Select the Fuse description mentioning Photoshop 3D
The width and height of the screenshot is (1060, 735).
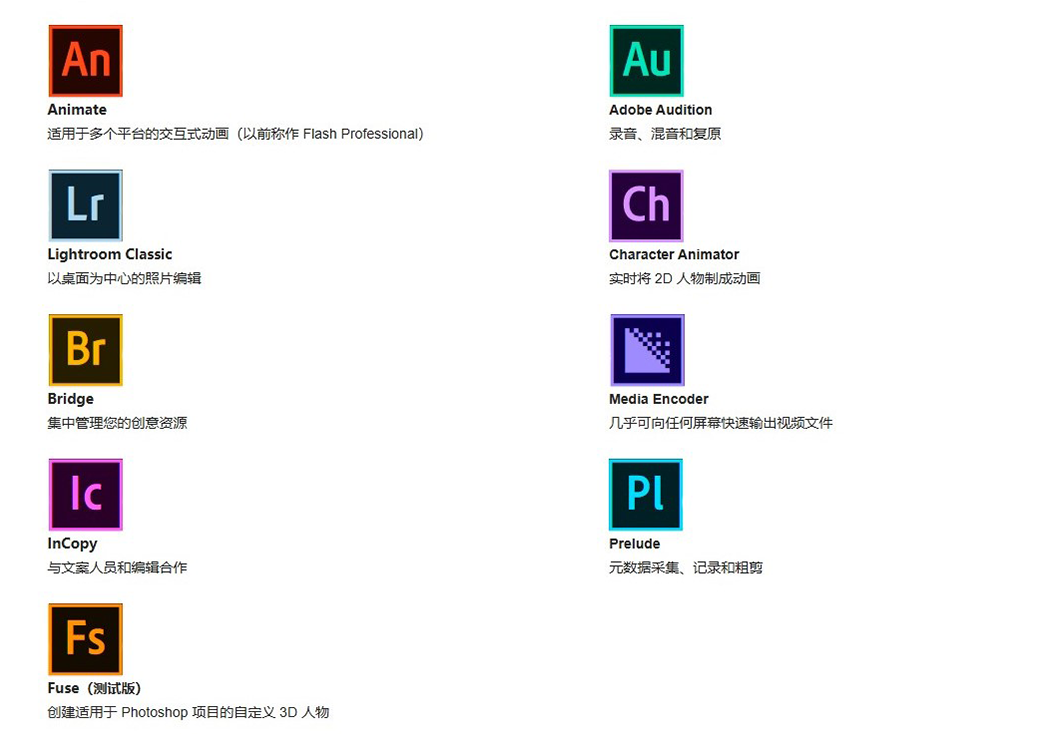pyautogui.click(x=188, y=713)
